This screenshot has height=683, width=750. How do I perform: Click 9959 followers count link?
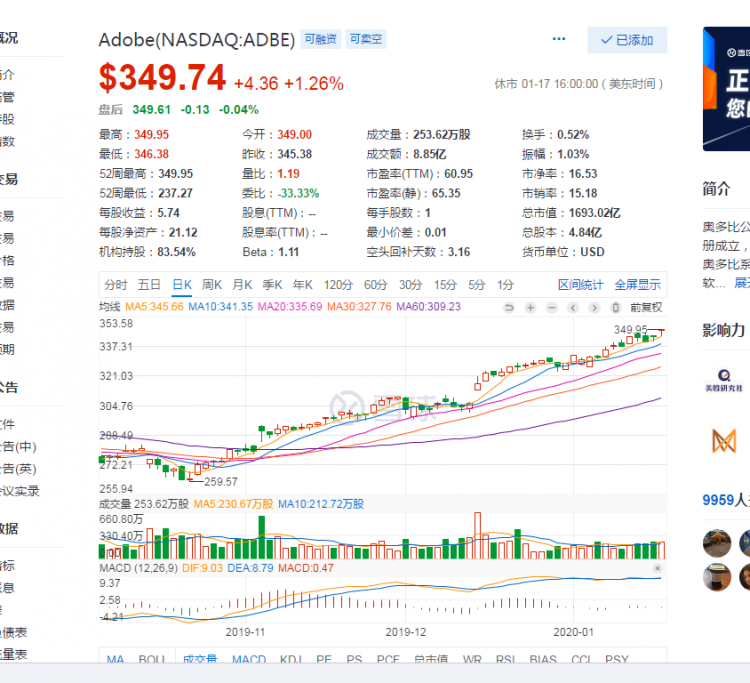coord(726,500)
